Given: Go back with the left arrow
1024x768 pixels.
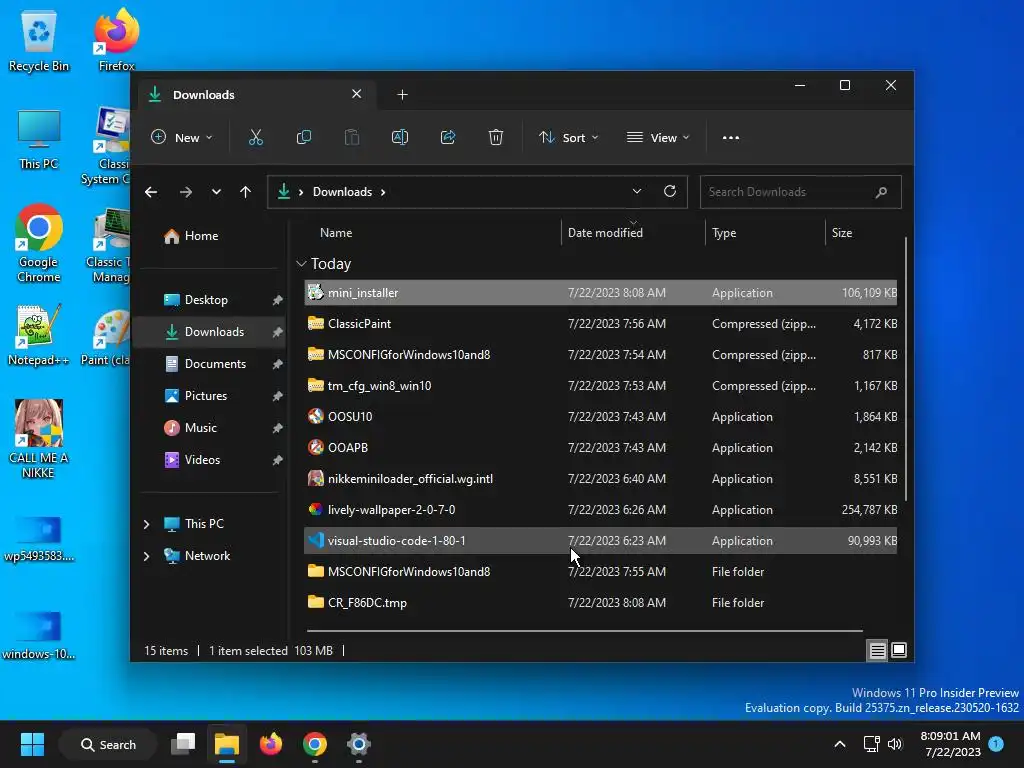Looking at the screenshot, I should (x=151, y=192).
